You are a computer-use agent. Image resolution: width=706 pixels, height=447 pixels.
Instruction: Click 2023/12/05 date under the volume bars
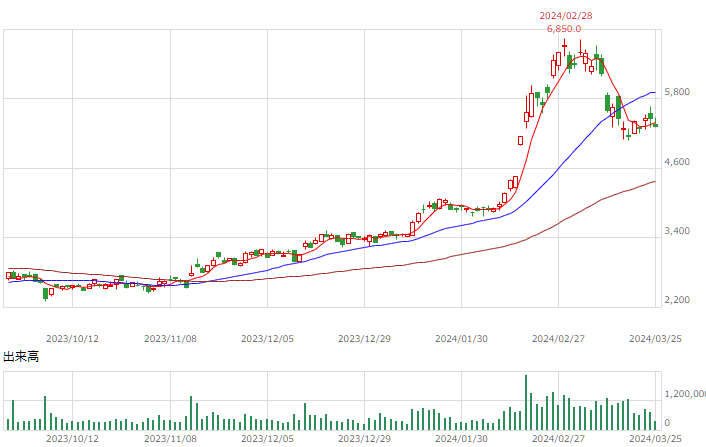pyautogui.click(x=267, y=438)
